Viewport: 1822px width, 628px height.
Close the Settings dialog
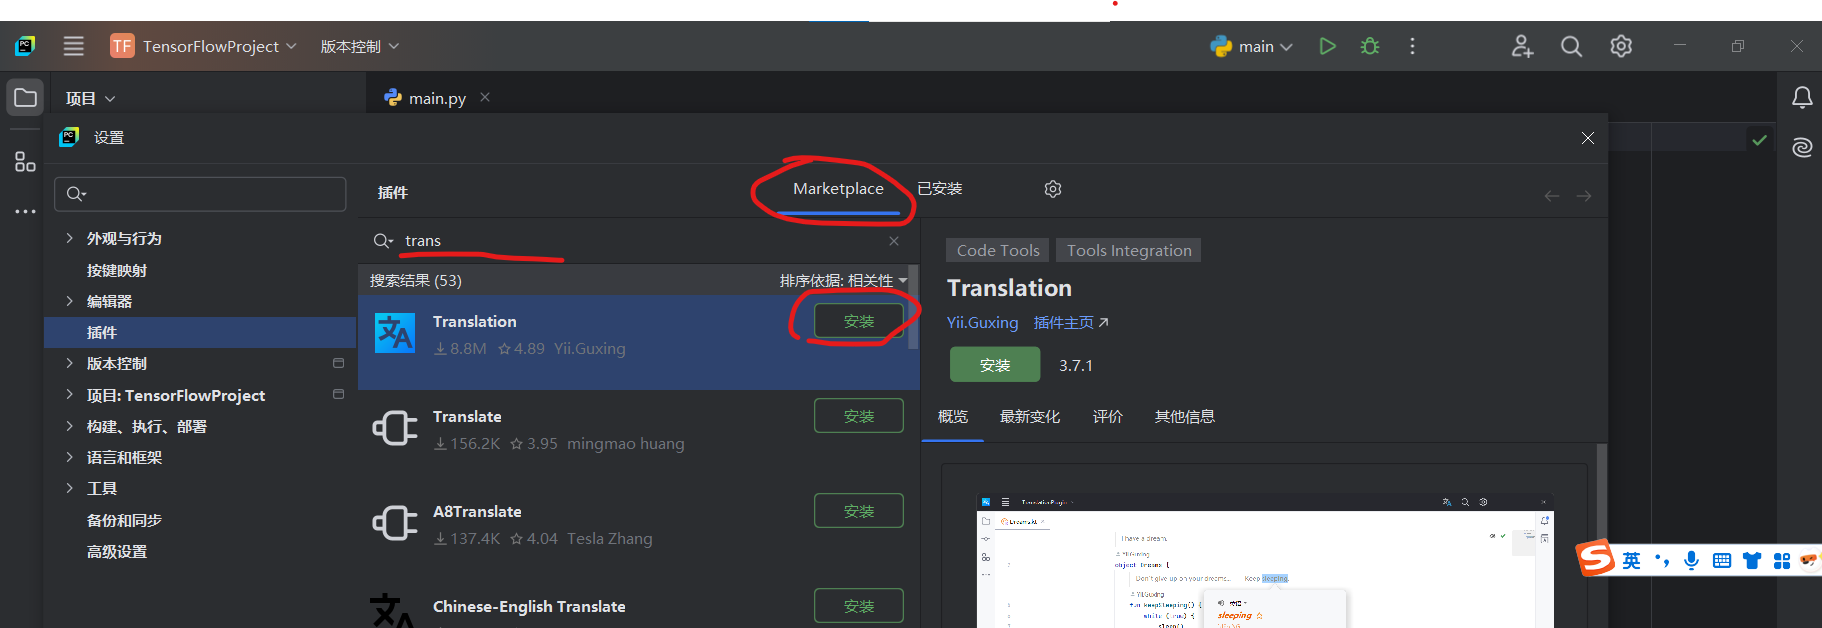1588,138
